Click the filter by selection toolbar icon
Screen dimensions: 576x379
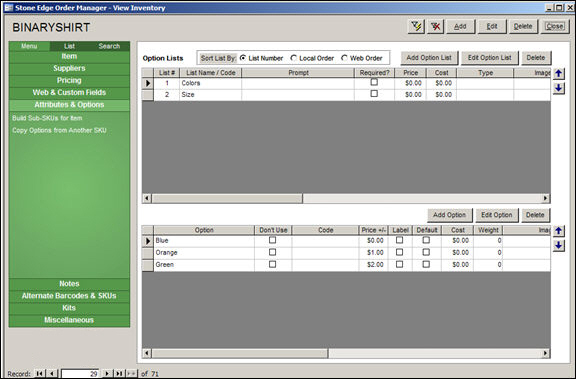pos(416,26)
